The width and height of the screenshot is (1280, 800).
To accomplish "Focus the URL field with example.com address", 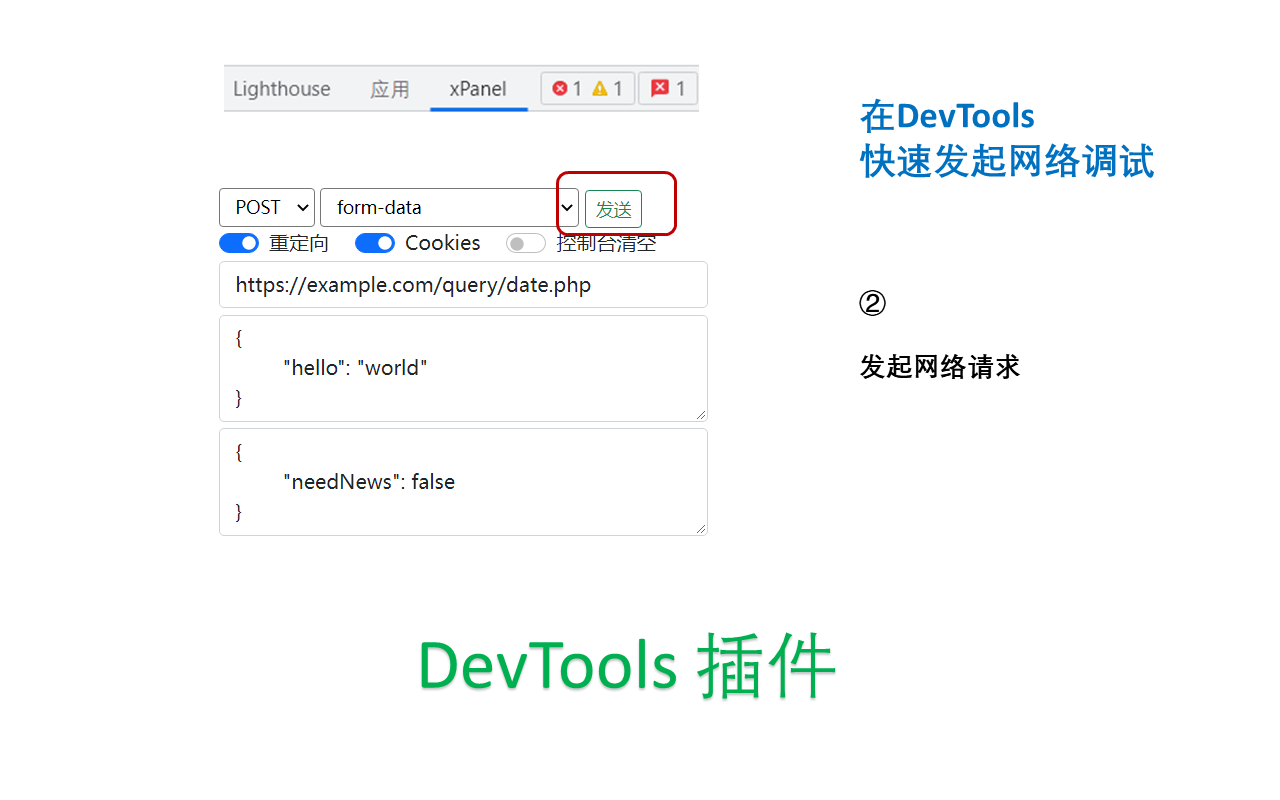I will coord(463,285).
